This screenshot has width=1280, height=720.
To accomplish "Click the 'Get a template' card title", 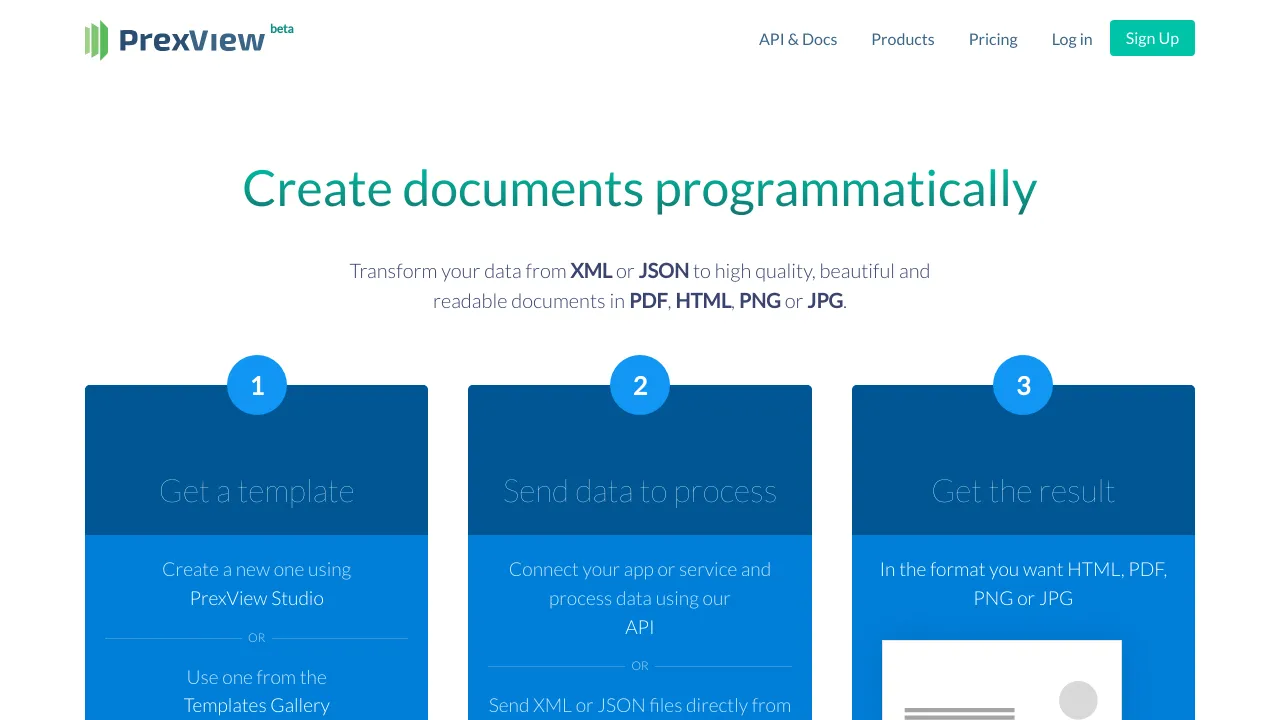I will [257, 491].
